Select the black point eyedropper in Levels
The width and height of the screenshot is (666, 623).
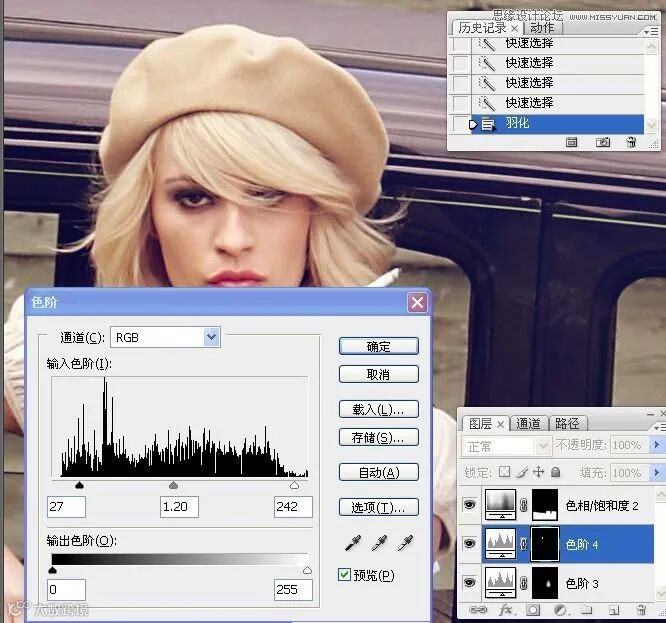353,543
